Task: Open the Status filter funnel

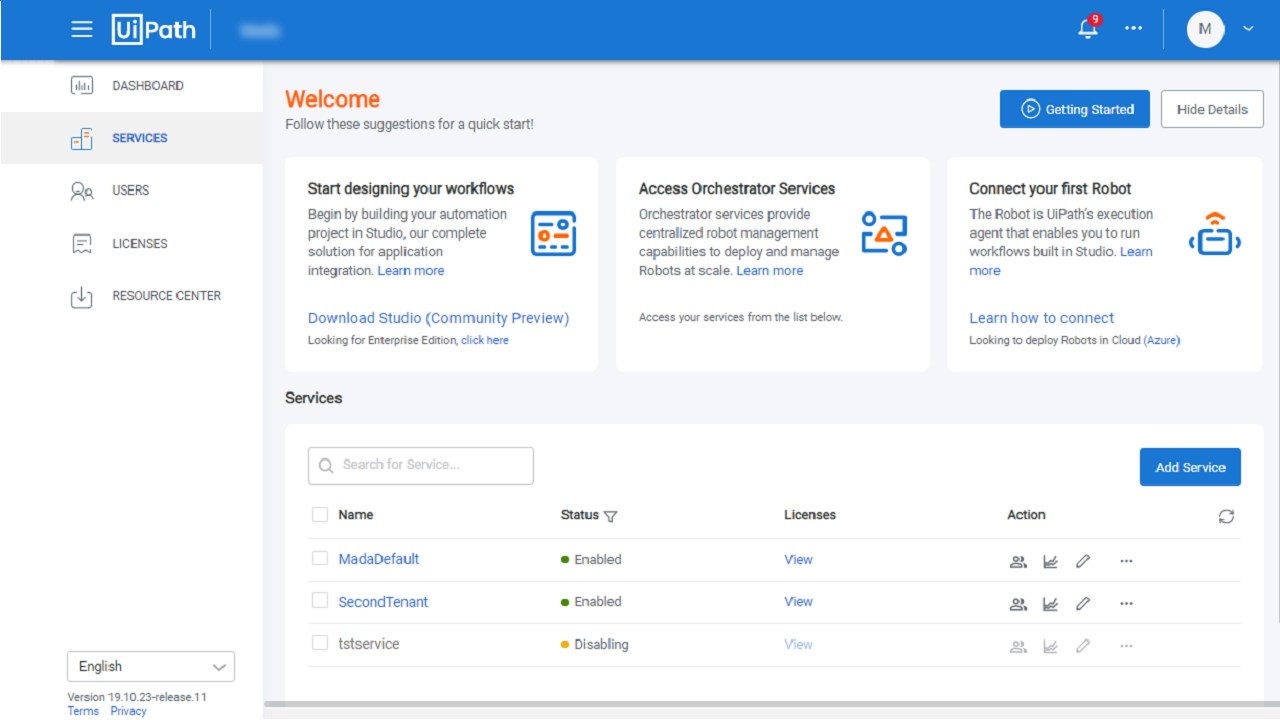Action: (x=611, y=516)
